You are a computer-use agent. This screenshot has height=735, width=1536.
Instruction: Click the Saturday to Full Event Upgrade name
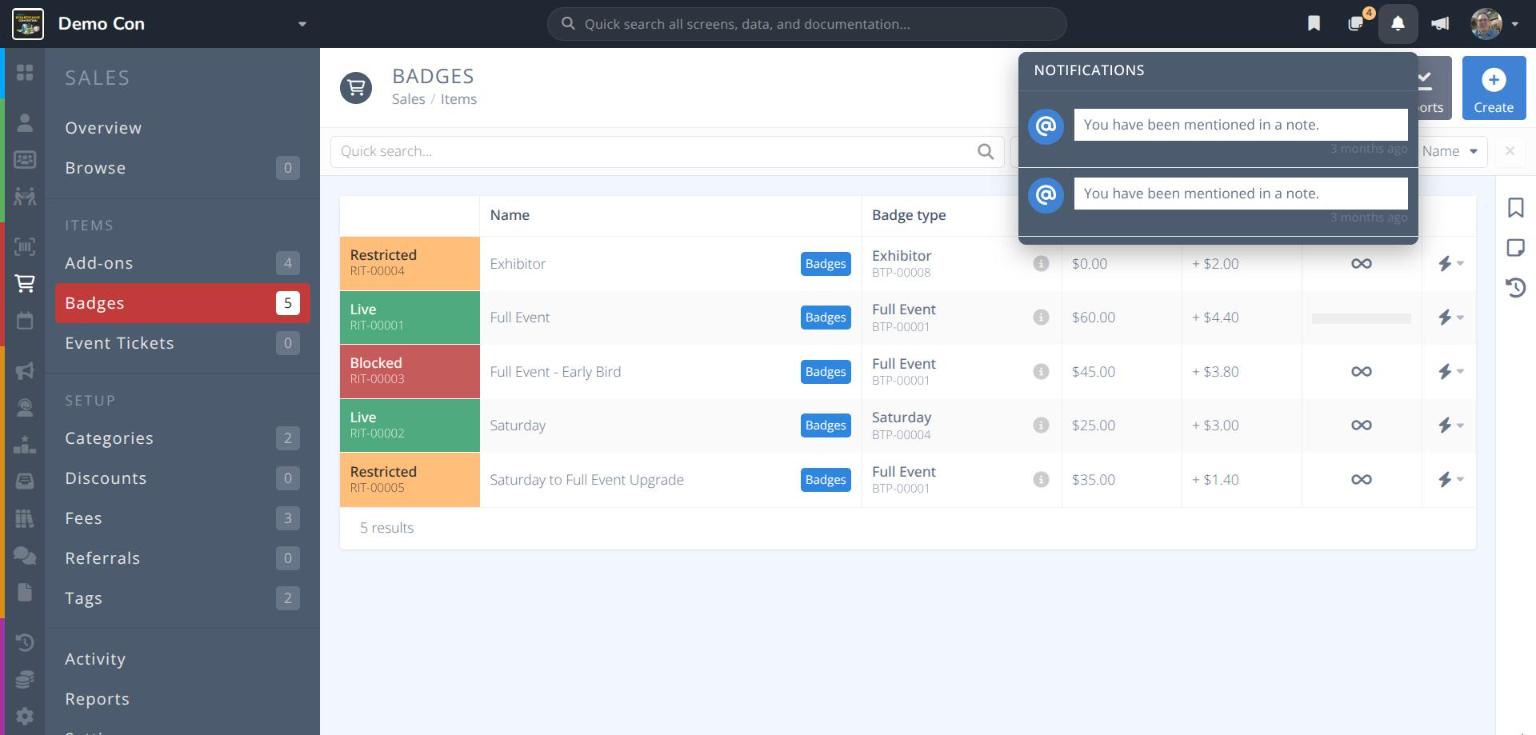point(587,480)
